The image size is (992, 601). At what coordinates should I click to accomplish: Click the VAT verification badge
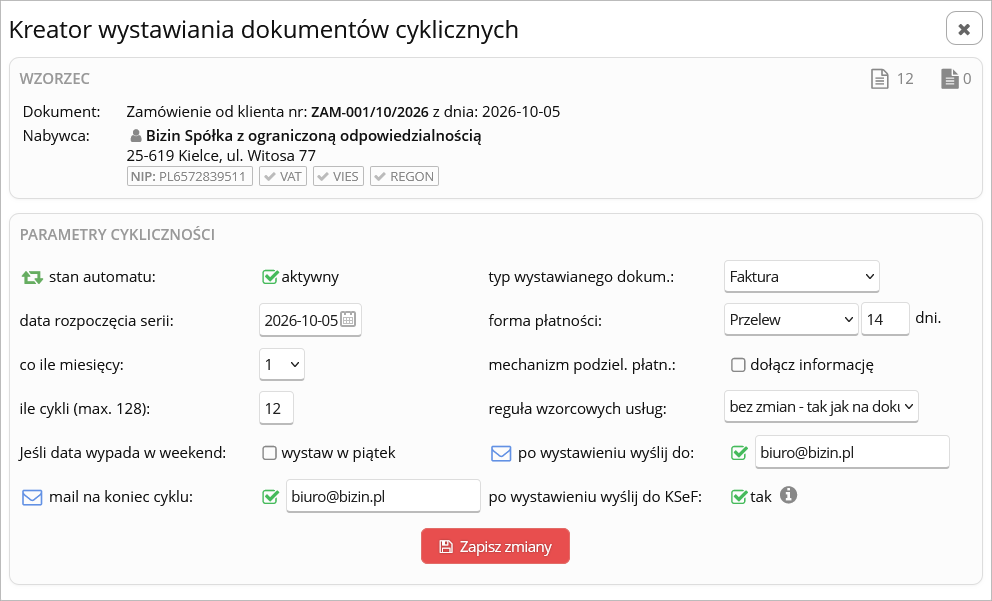pyautogui.click(x=283, y=177)
